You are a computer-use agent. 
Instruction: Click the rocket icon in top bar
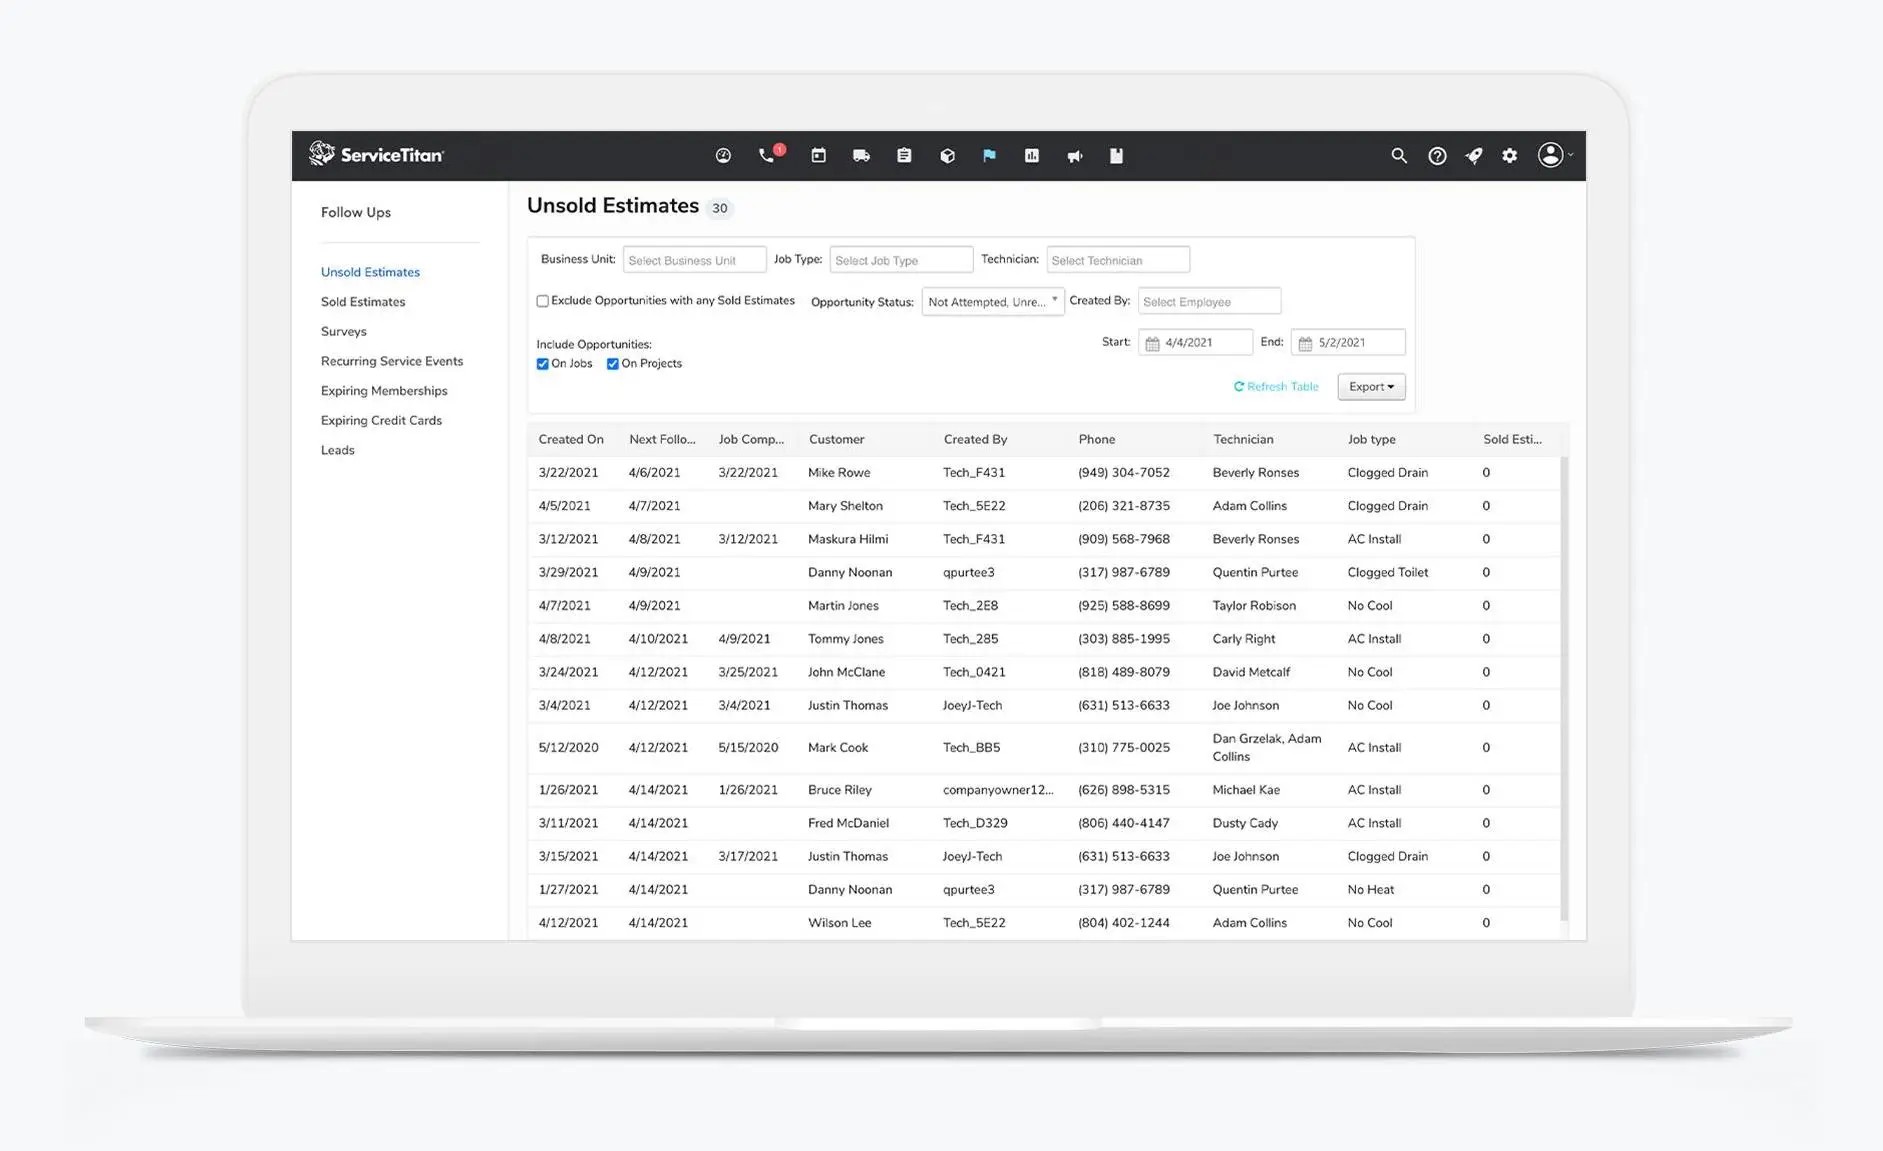1474,156
